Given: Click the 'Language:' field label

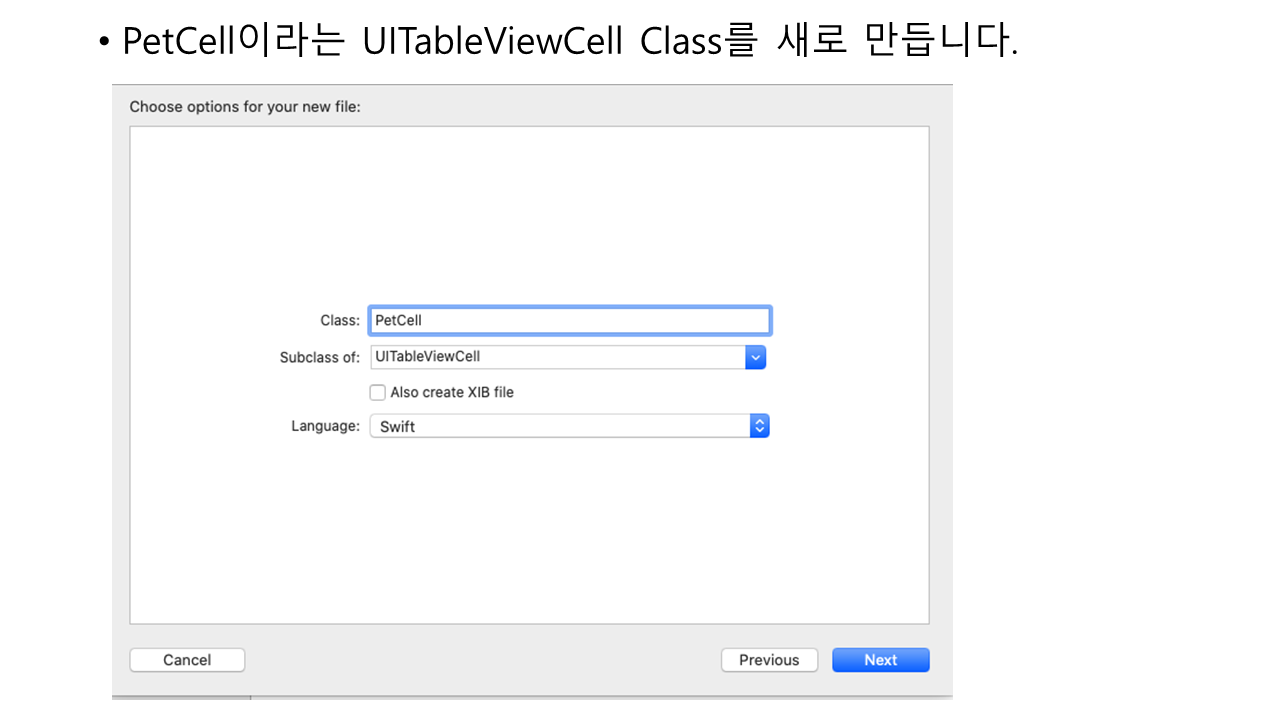Looking at the screenshot, I should click(x=325, y=426).
